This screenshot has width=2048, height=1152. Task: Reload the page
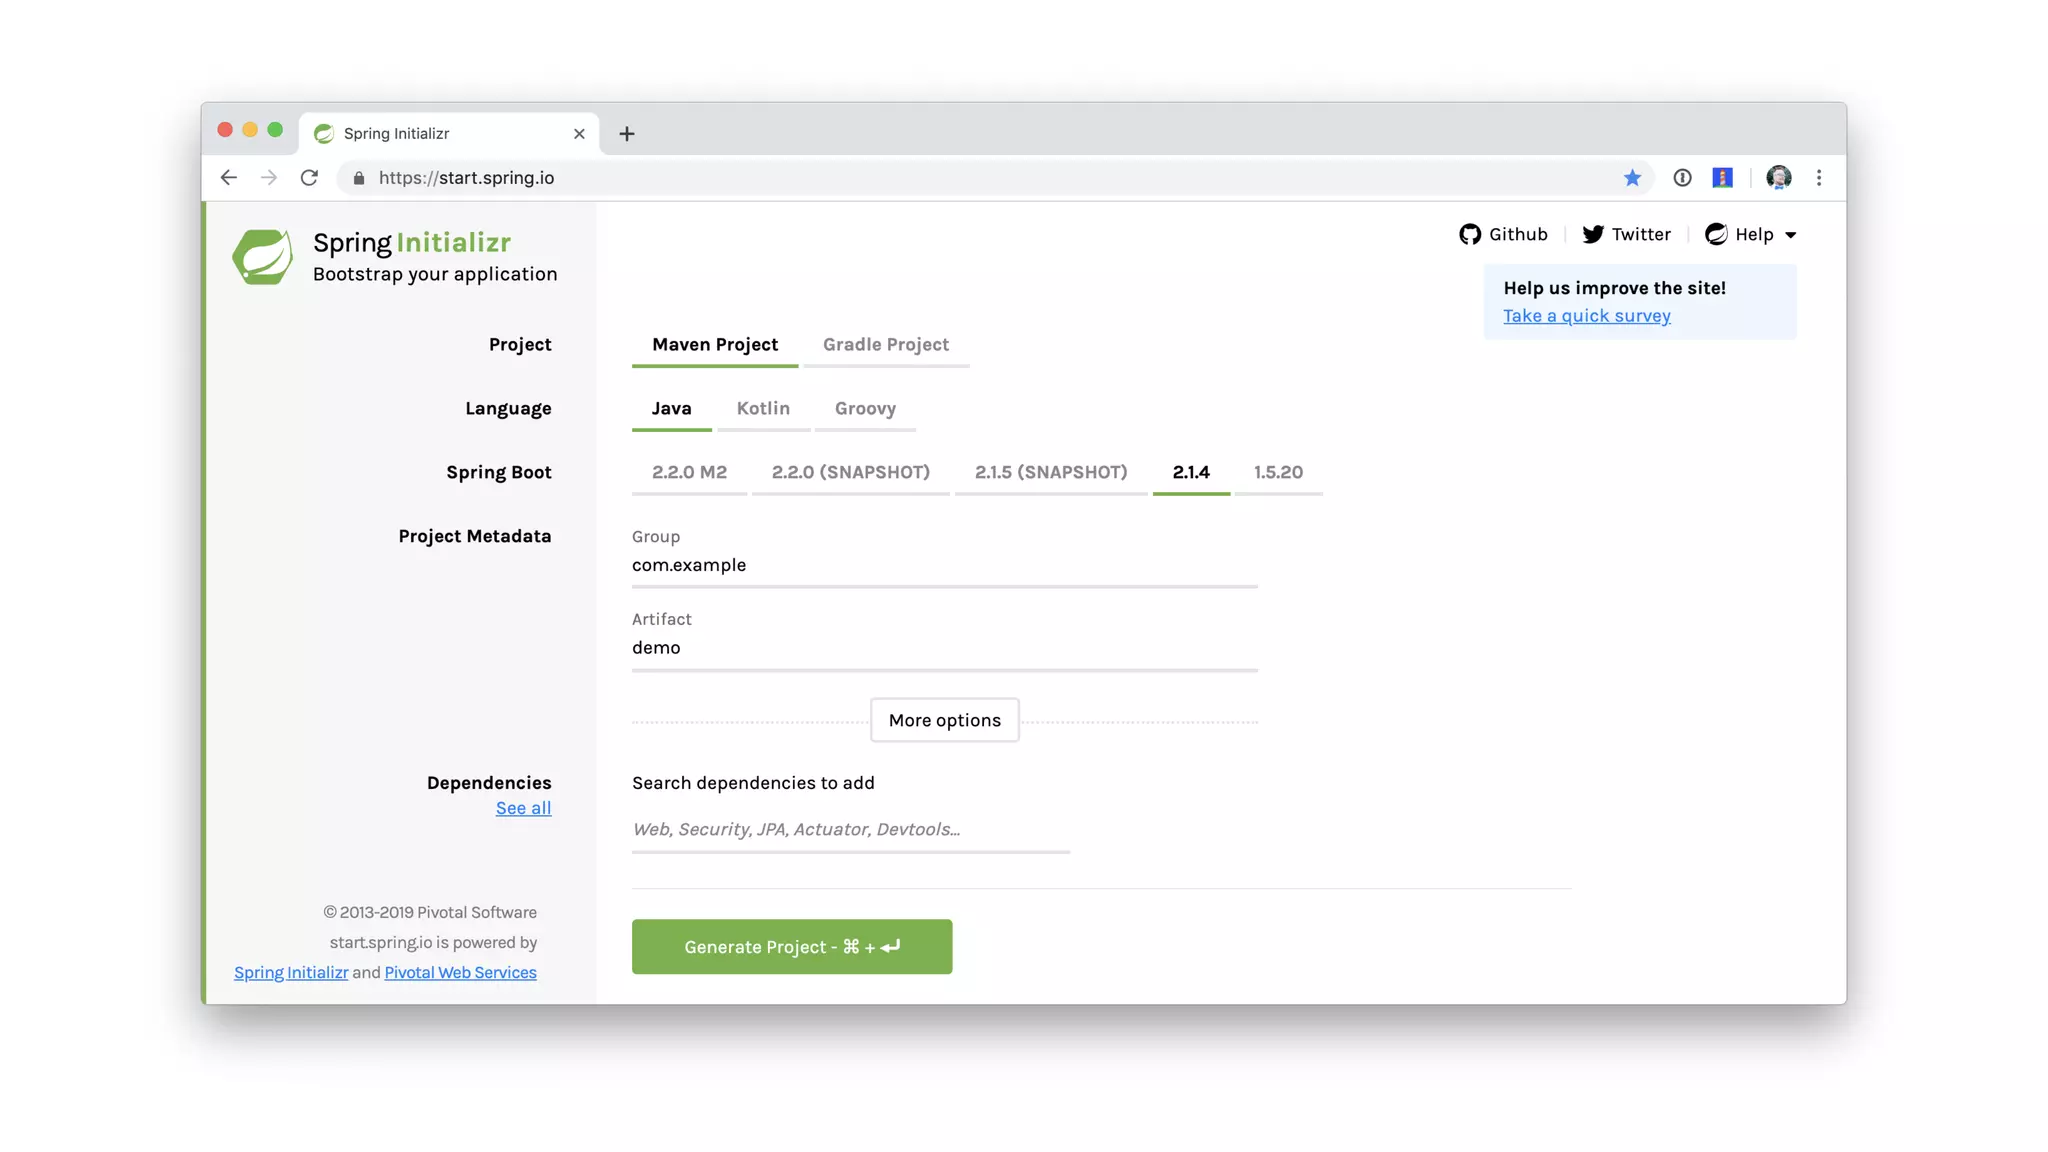coord(309,178)
